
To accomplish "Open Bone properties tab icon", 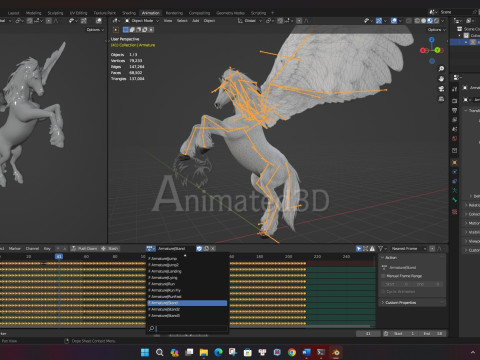I will point(455,200).
